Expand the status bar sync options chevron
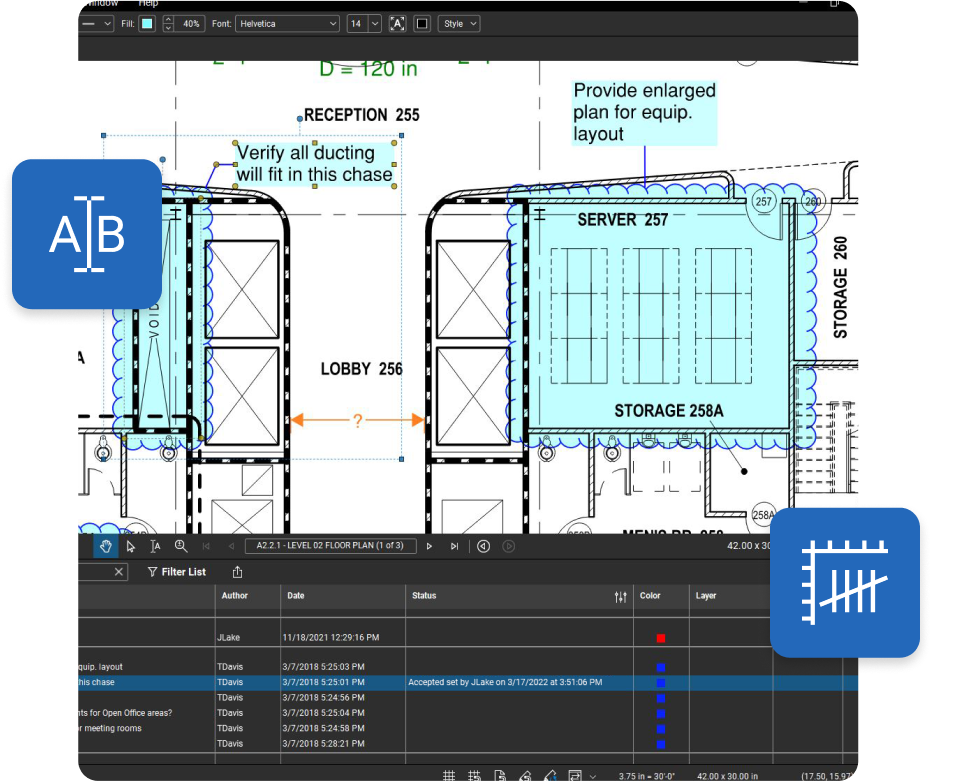This screenshot has height=781, width=958. tap(592, 776)
